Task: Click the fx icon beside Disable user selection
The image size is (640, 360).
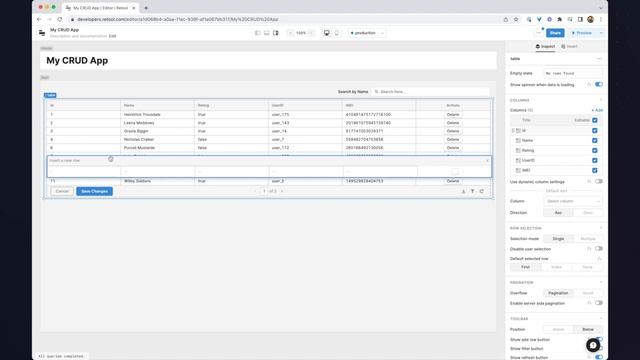Action: (x=589, y=249)
